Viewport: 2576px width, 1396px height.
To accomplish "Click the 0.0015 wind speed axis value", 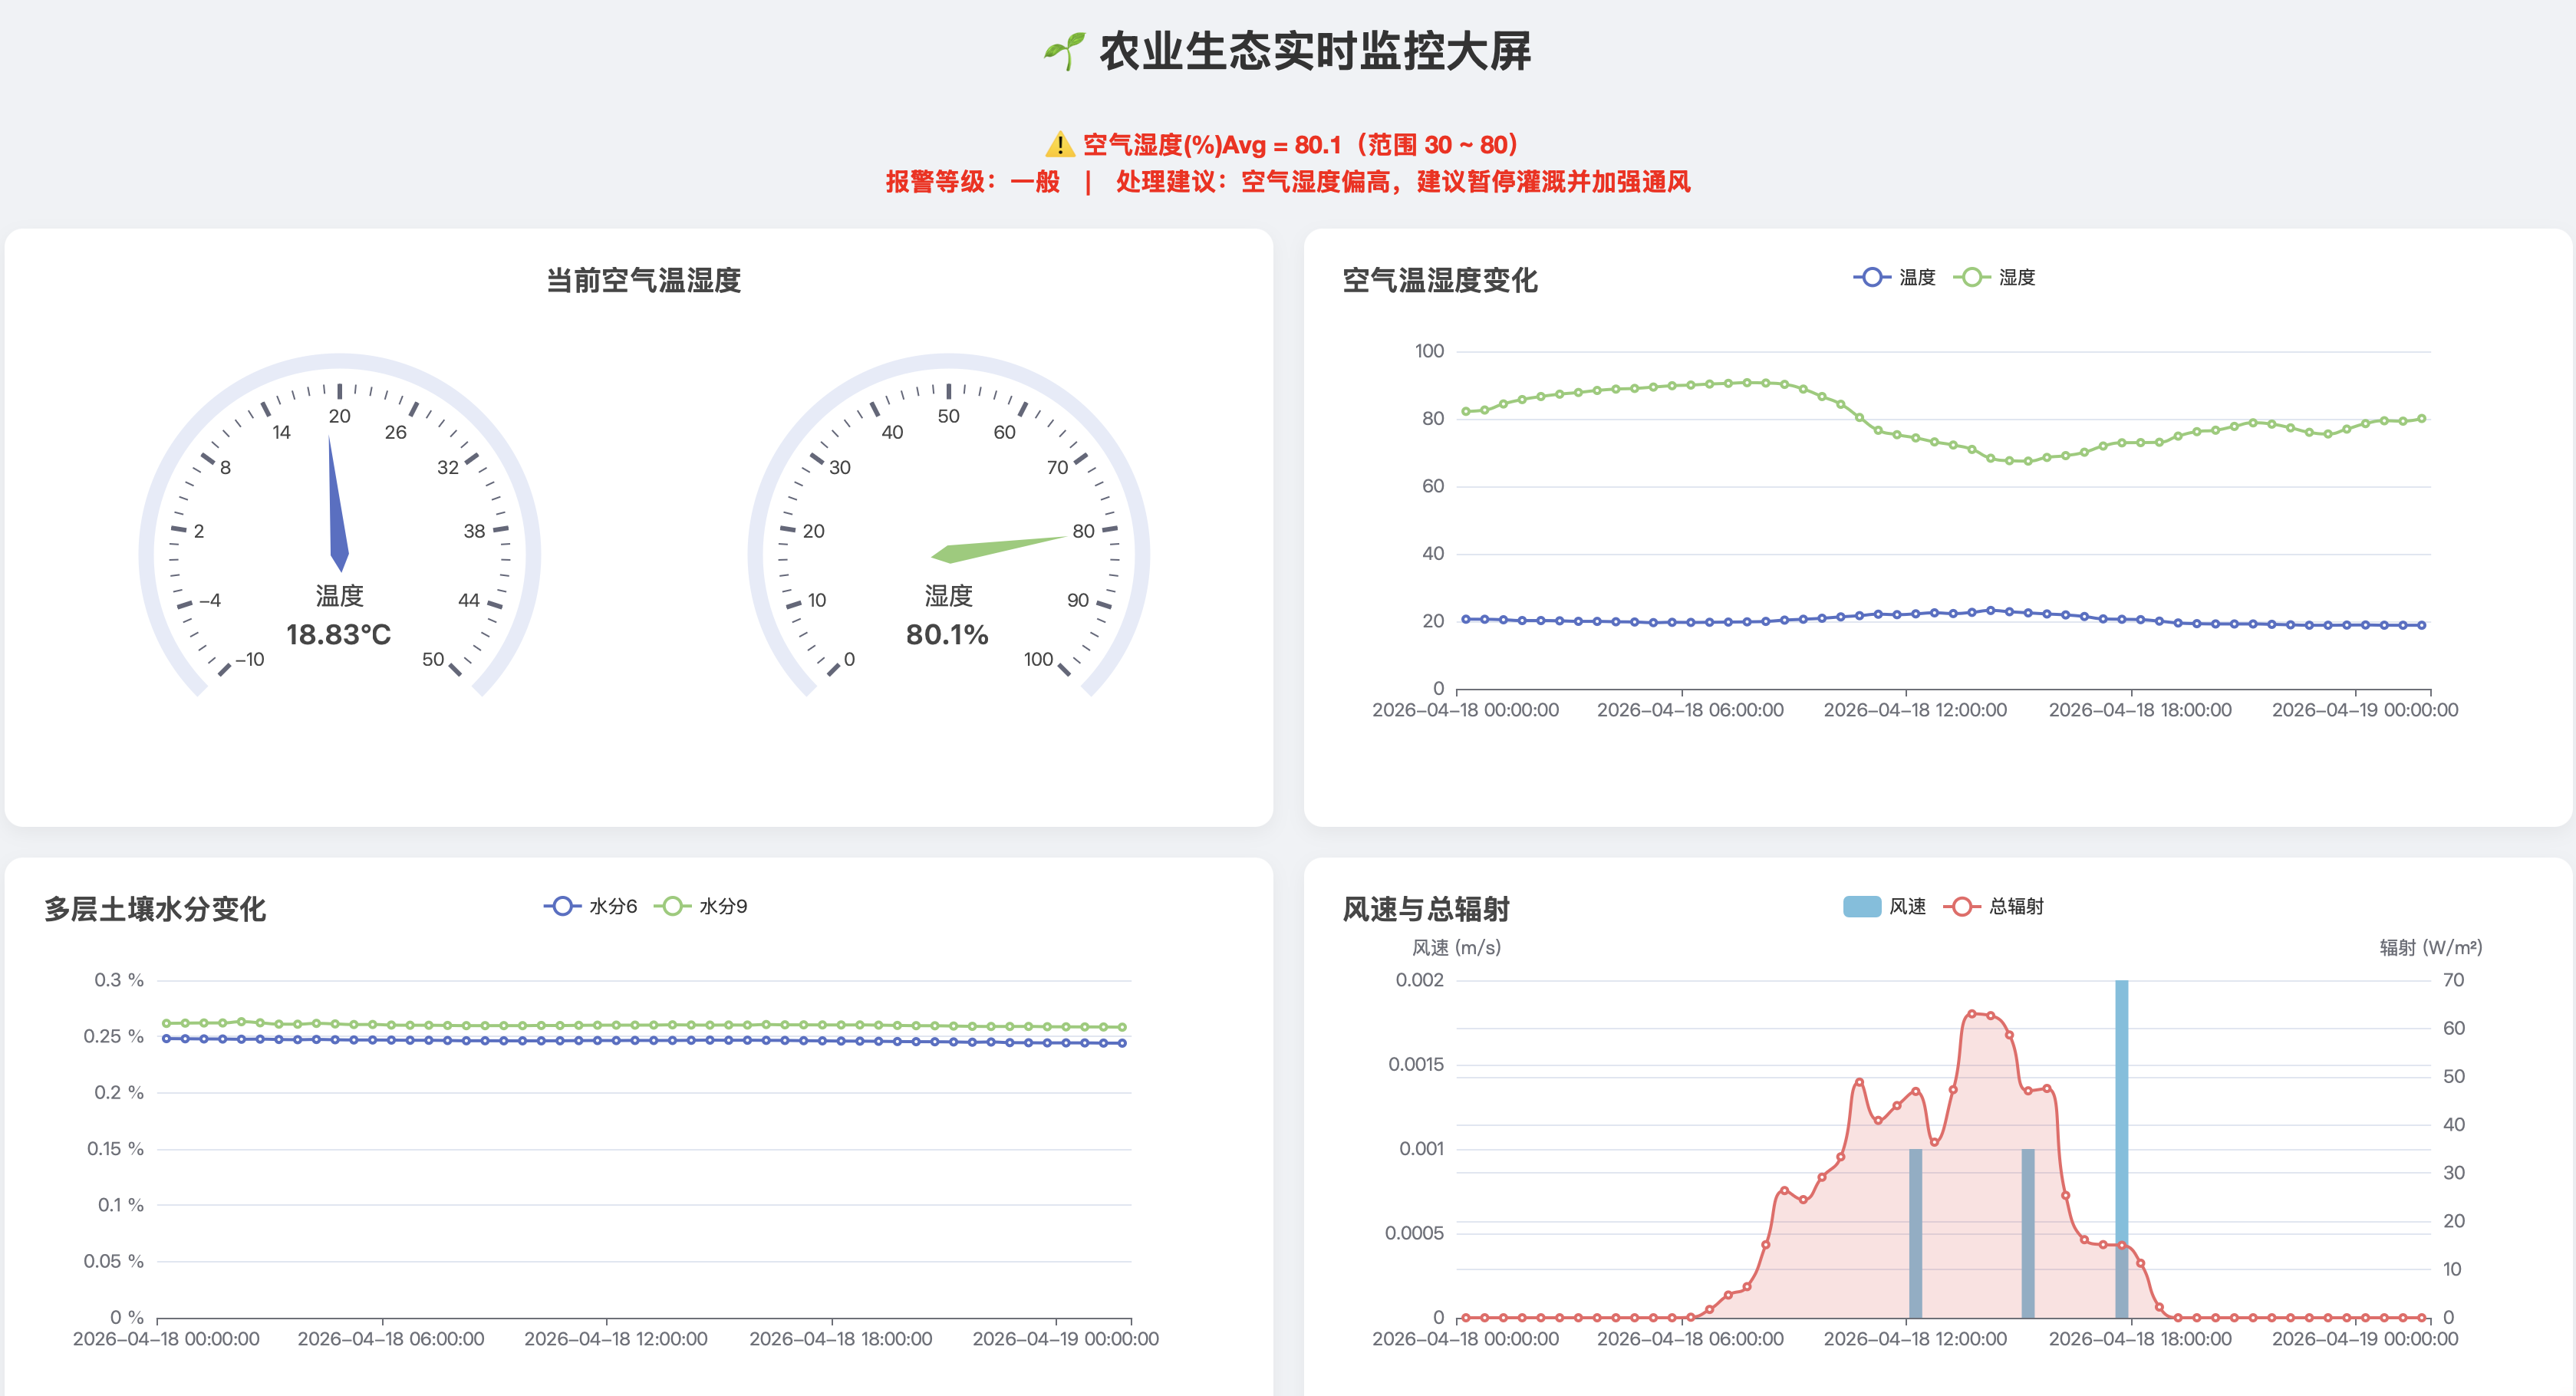I will pyautogui.click(x=1415, y=1065).
